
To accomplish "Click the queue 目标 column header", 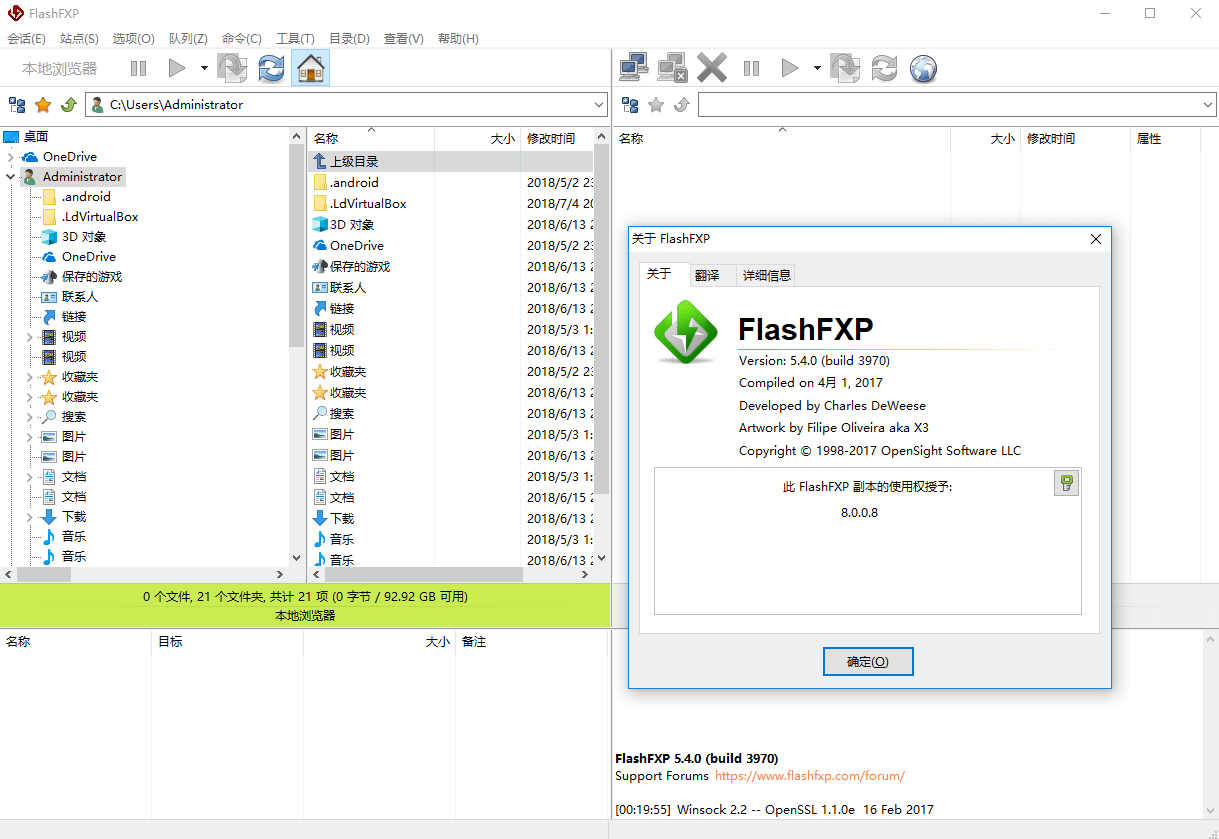I will click(227, 642).
